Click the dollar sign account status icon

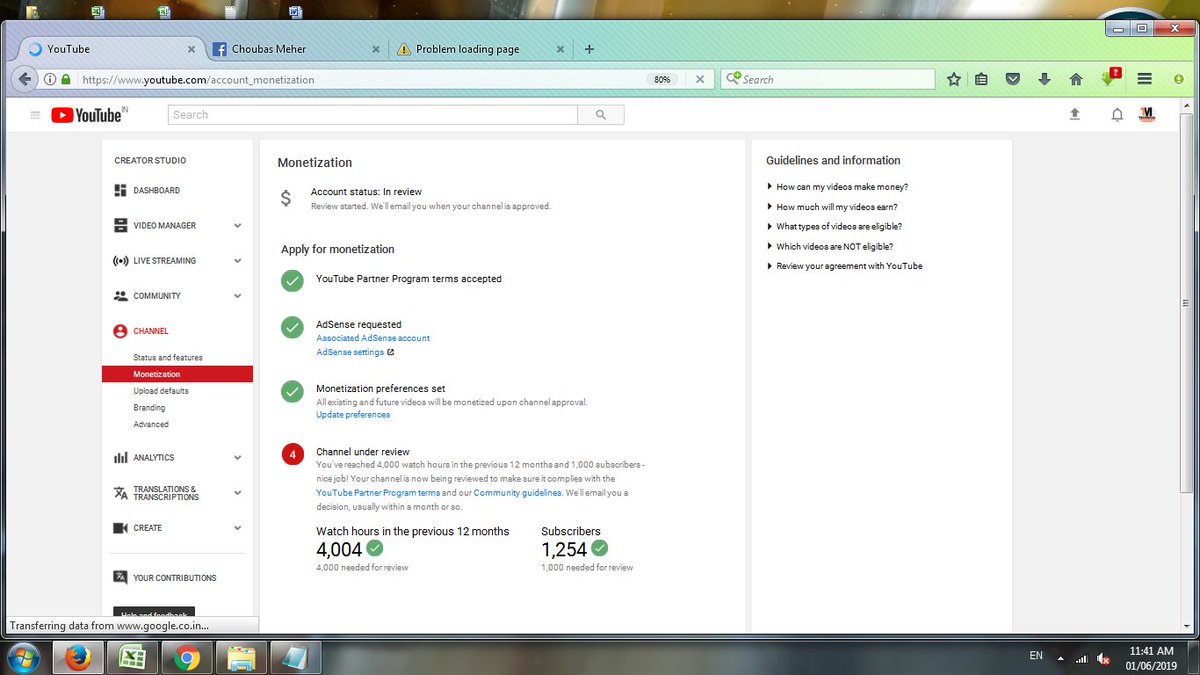[x=286, y=198]
